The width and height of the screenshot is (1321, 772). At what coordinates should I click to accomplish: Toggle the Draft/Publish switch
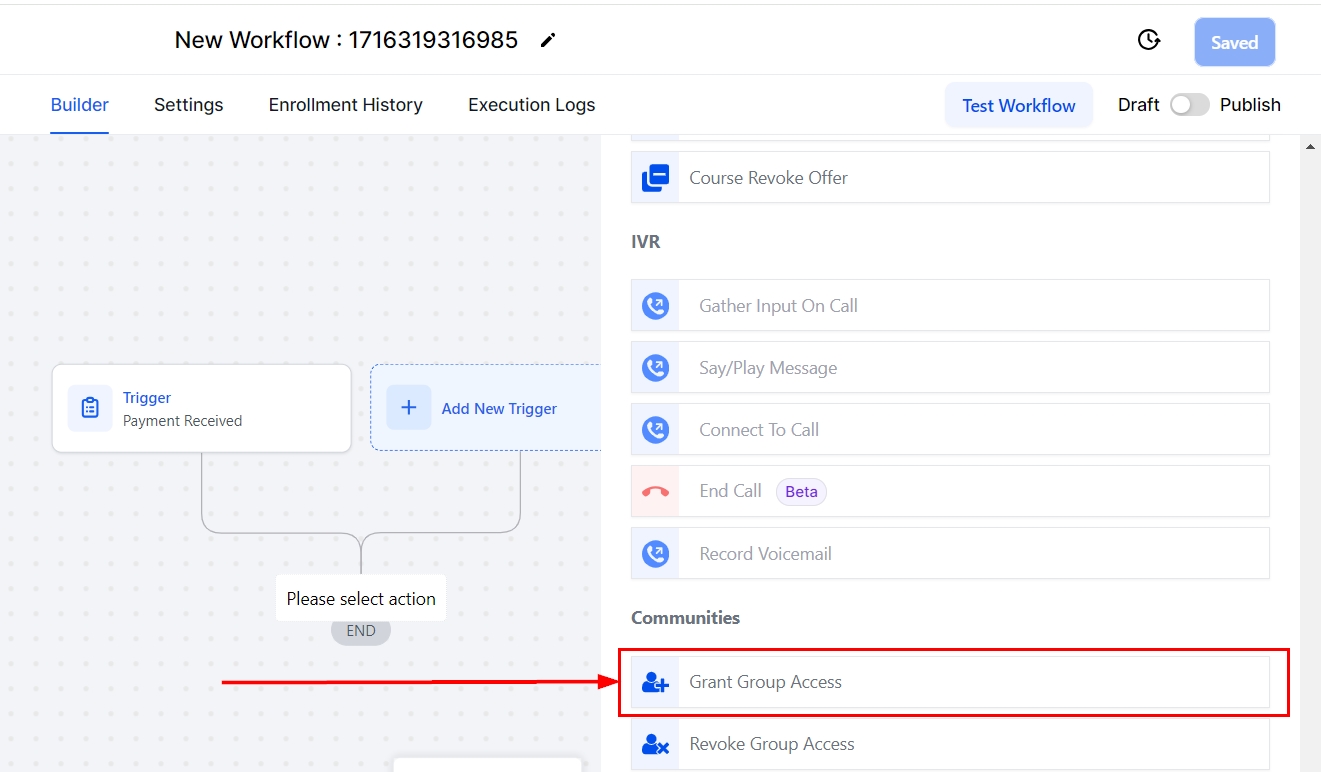click(x=1189, y=105)
